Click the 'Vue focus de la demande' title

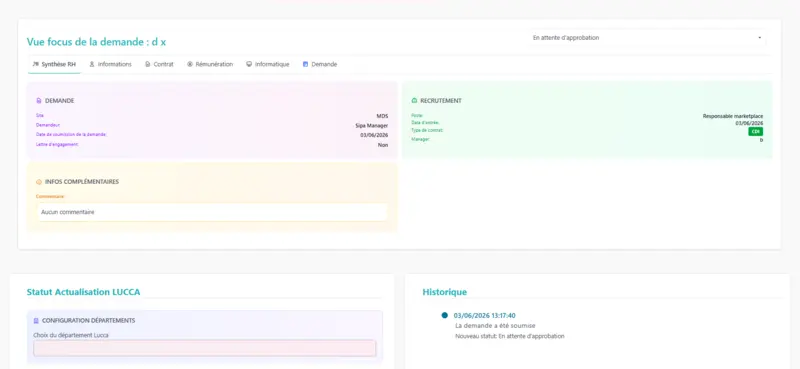96,42
